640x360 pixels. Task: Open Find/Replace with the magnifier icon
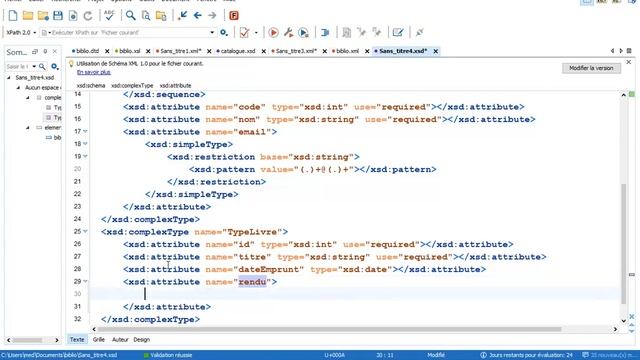click(131, 16)
